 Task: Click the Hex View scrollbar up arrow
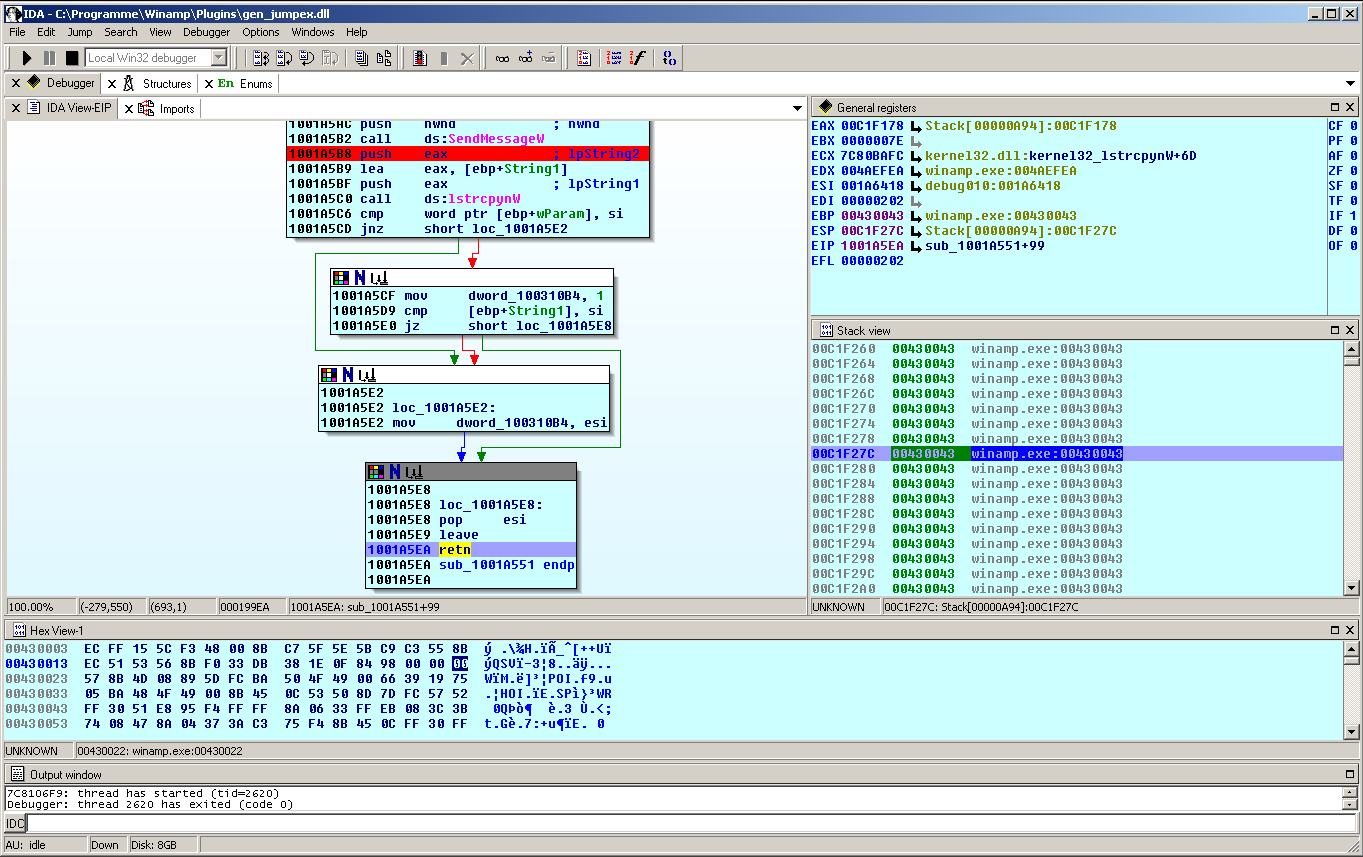click(1350, 650)
